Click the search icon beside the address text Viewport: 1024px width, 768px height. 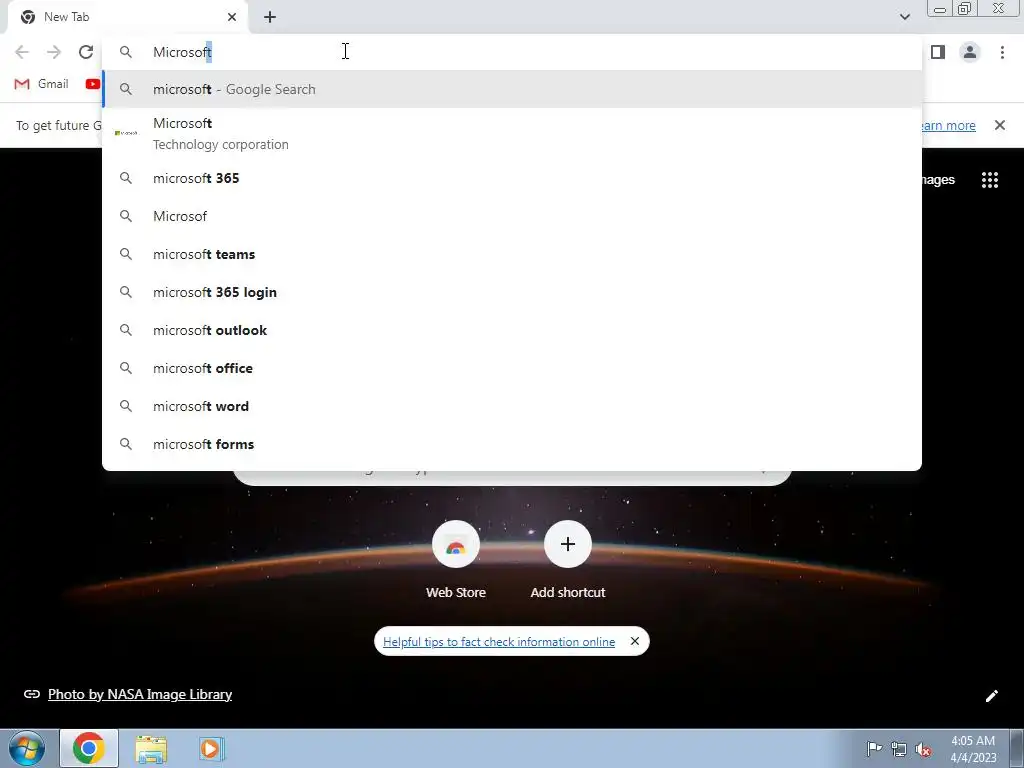pos(126,52)
